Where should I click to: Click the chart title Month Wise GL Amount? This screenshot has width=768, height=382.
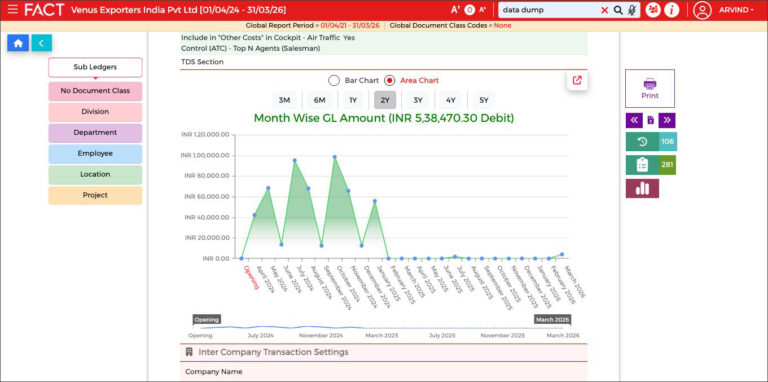click(384, 118)
